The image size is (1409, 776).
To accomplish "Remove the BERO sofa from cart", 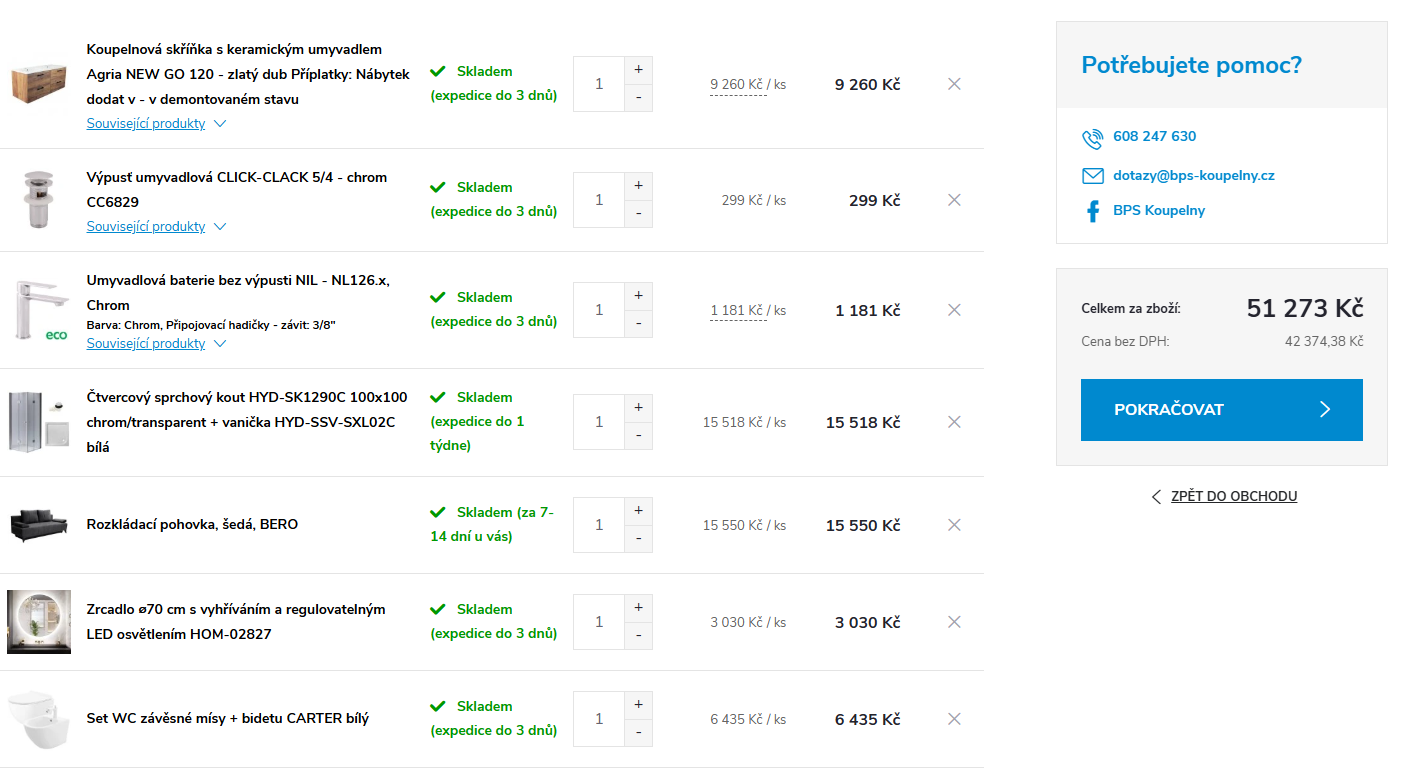I will click(954, 525).
